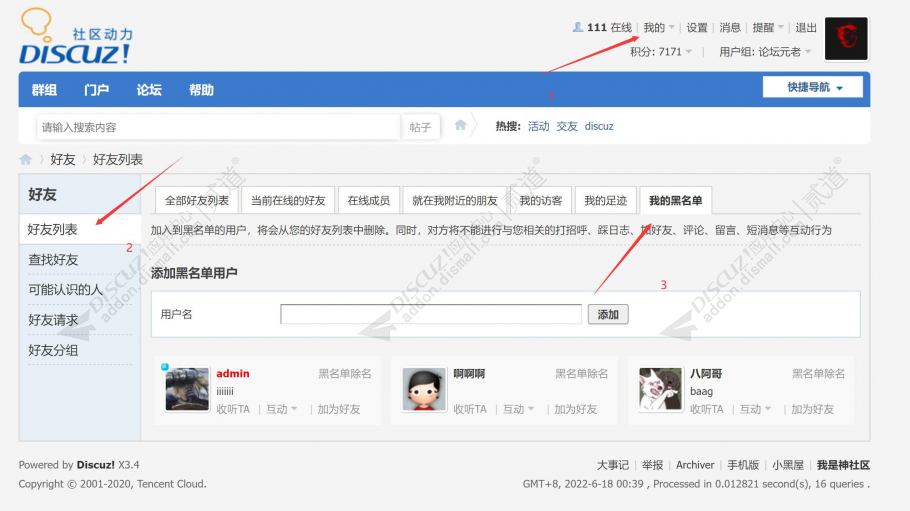This screenshot has height=511, width=910.
Task: Open the Archiver footer link
Action: [695, 465]
